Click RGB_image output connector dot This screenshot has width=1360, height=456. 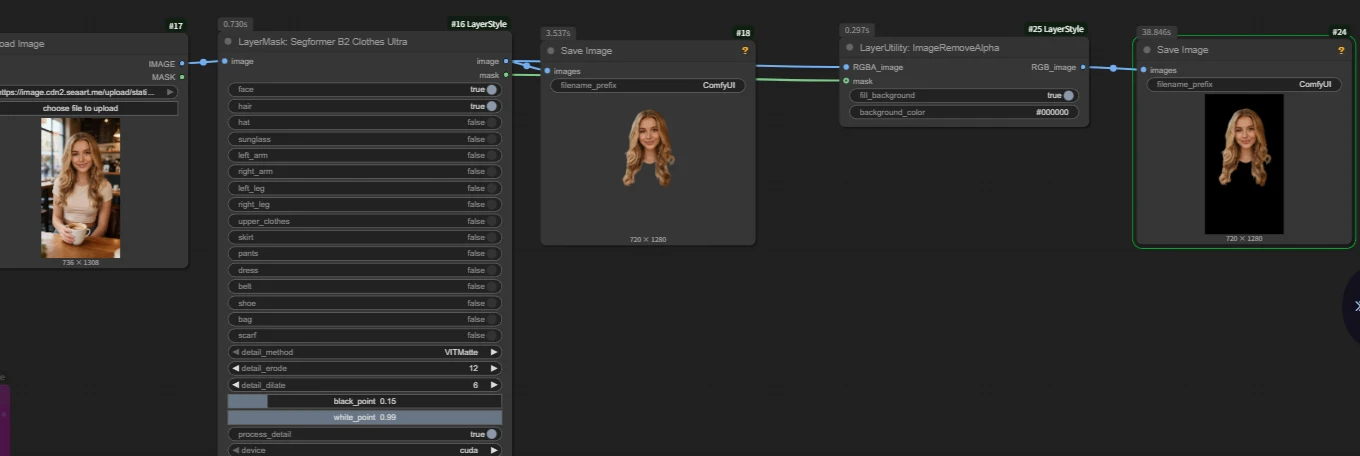click(1084, 67)
